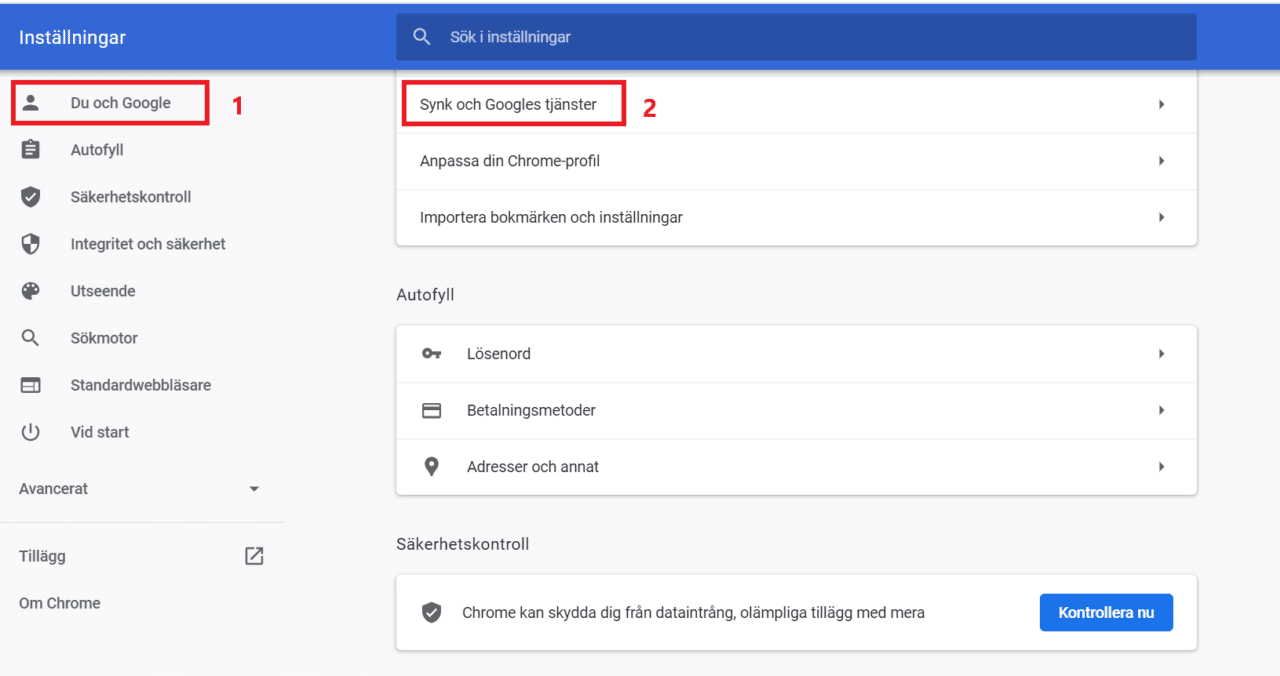Click the browser window icon for Standardwebbläsare

pyautogui.click(x=31, y=385)
